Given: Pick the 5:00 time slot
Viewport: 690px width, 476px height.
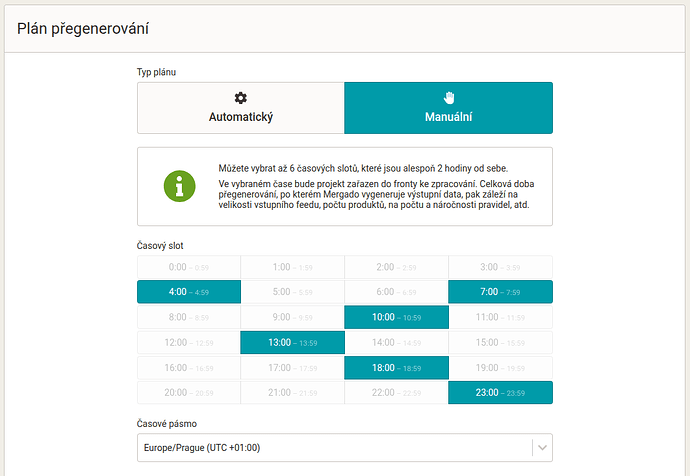Looking at the screenshot, I should coord(292,292).
